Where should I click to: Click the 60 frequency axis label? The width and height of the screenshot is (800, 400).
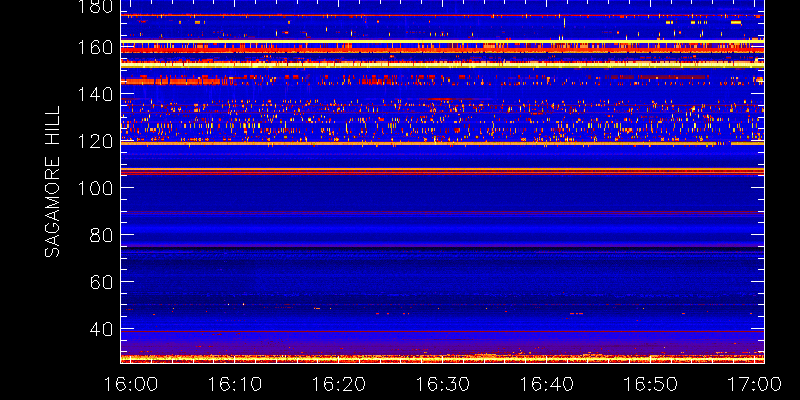[102, 282]
